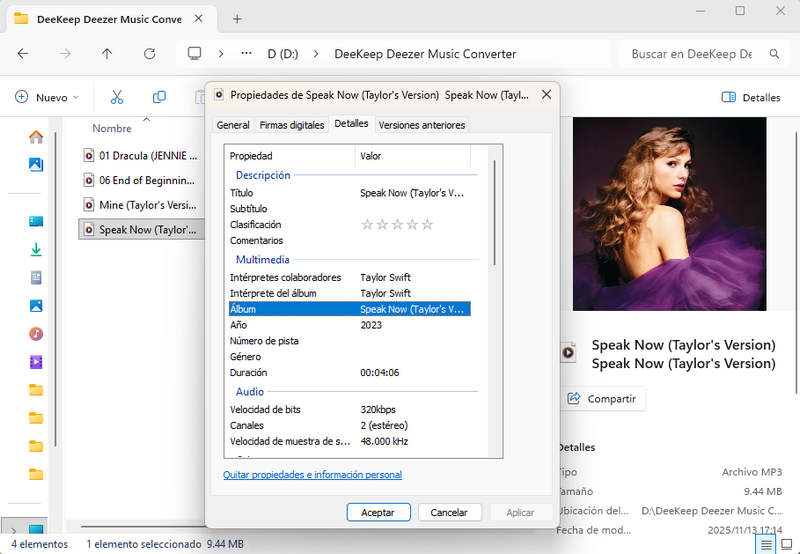800x554 pixels.
Task: Click the Back arrow in Explorer
Action: (x=22, y=54)
